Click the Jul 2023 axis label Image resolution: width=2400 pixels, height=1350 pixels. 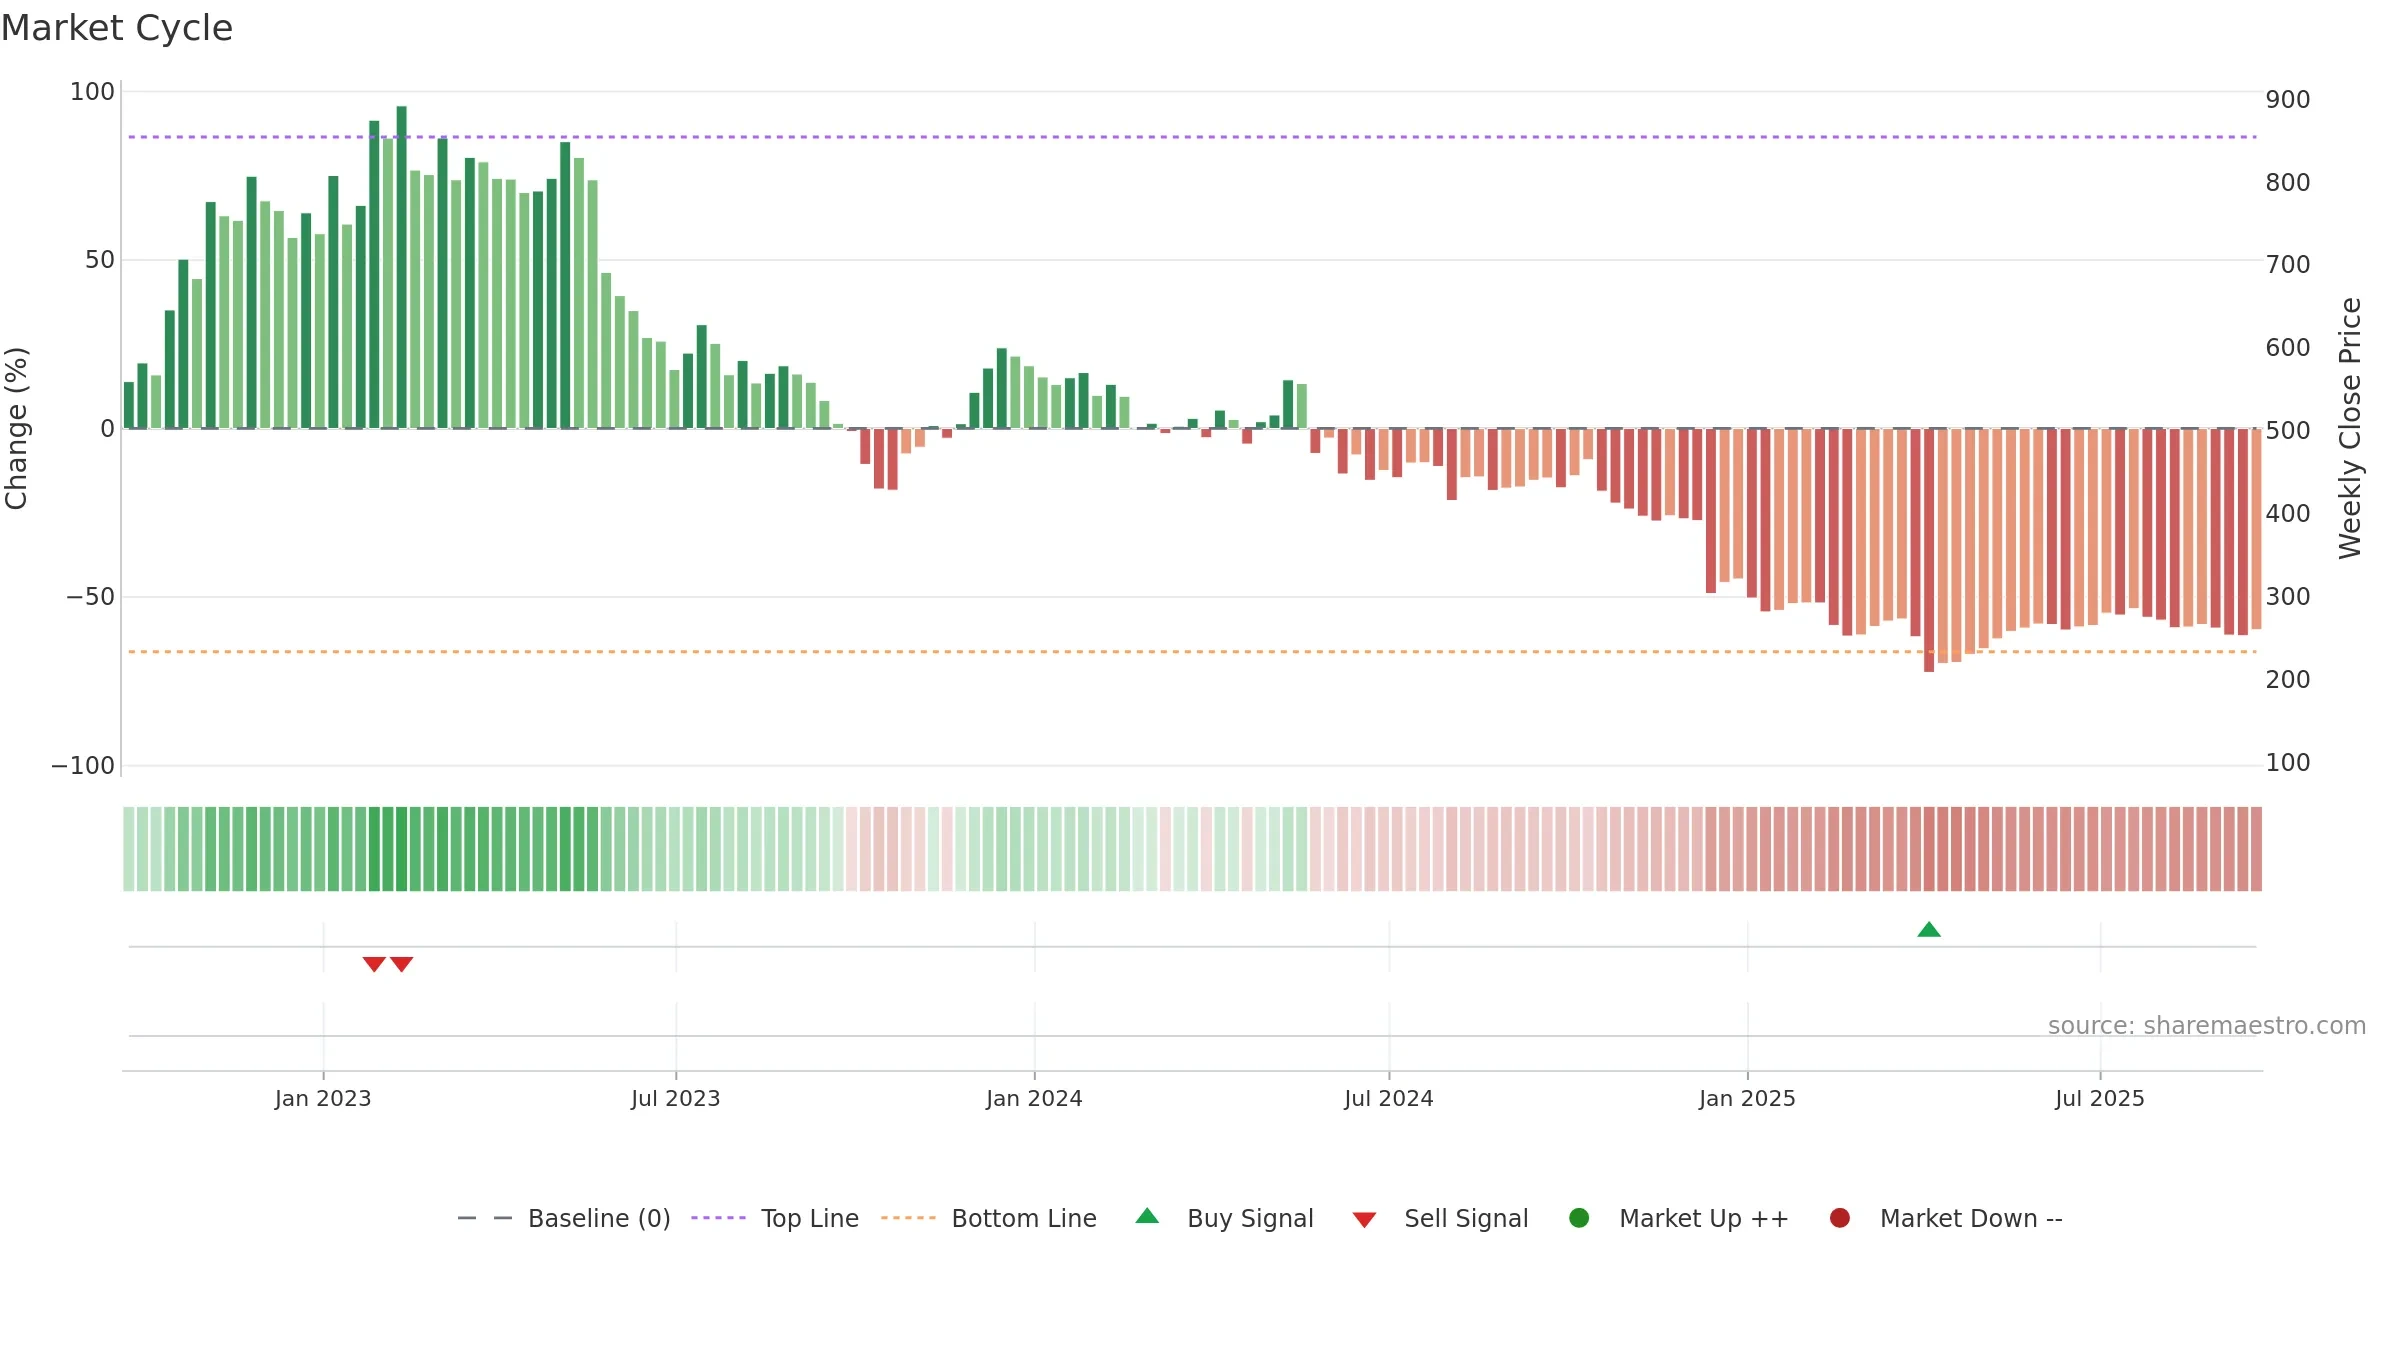[676, 1099]
